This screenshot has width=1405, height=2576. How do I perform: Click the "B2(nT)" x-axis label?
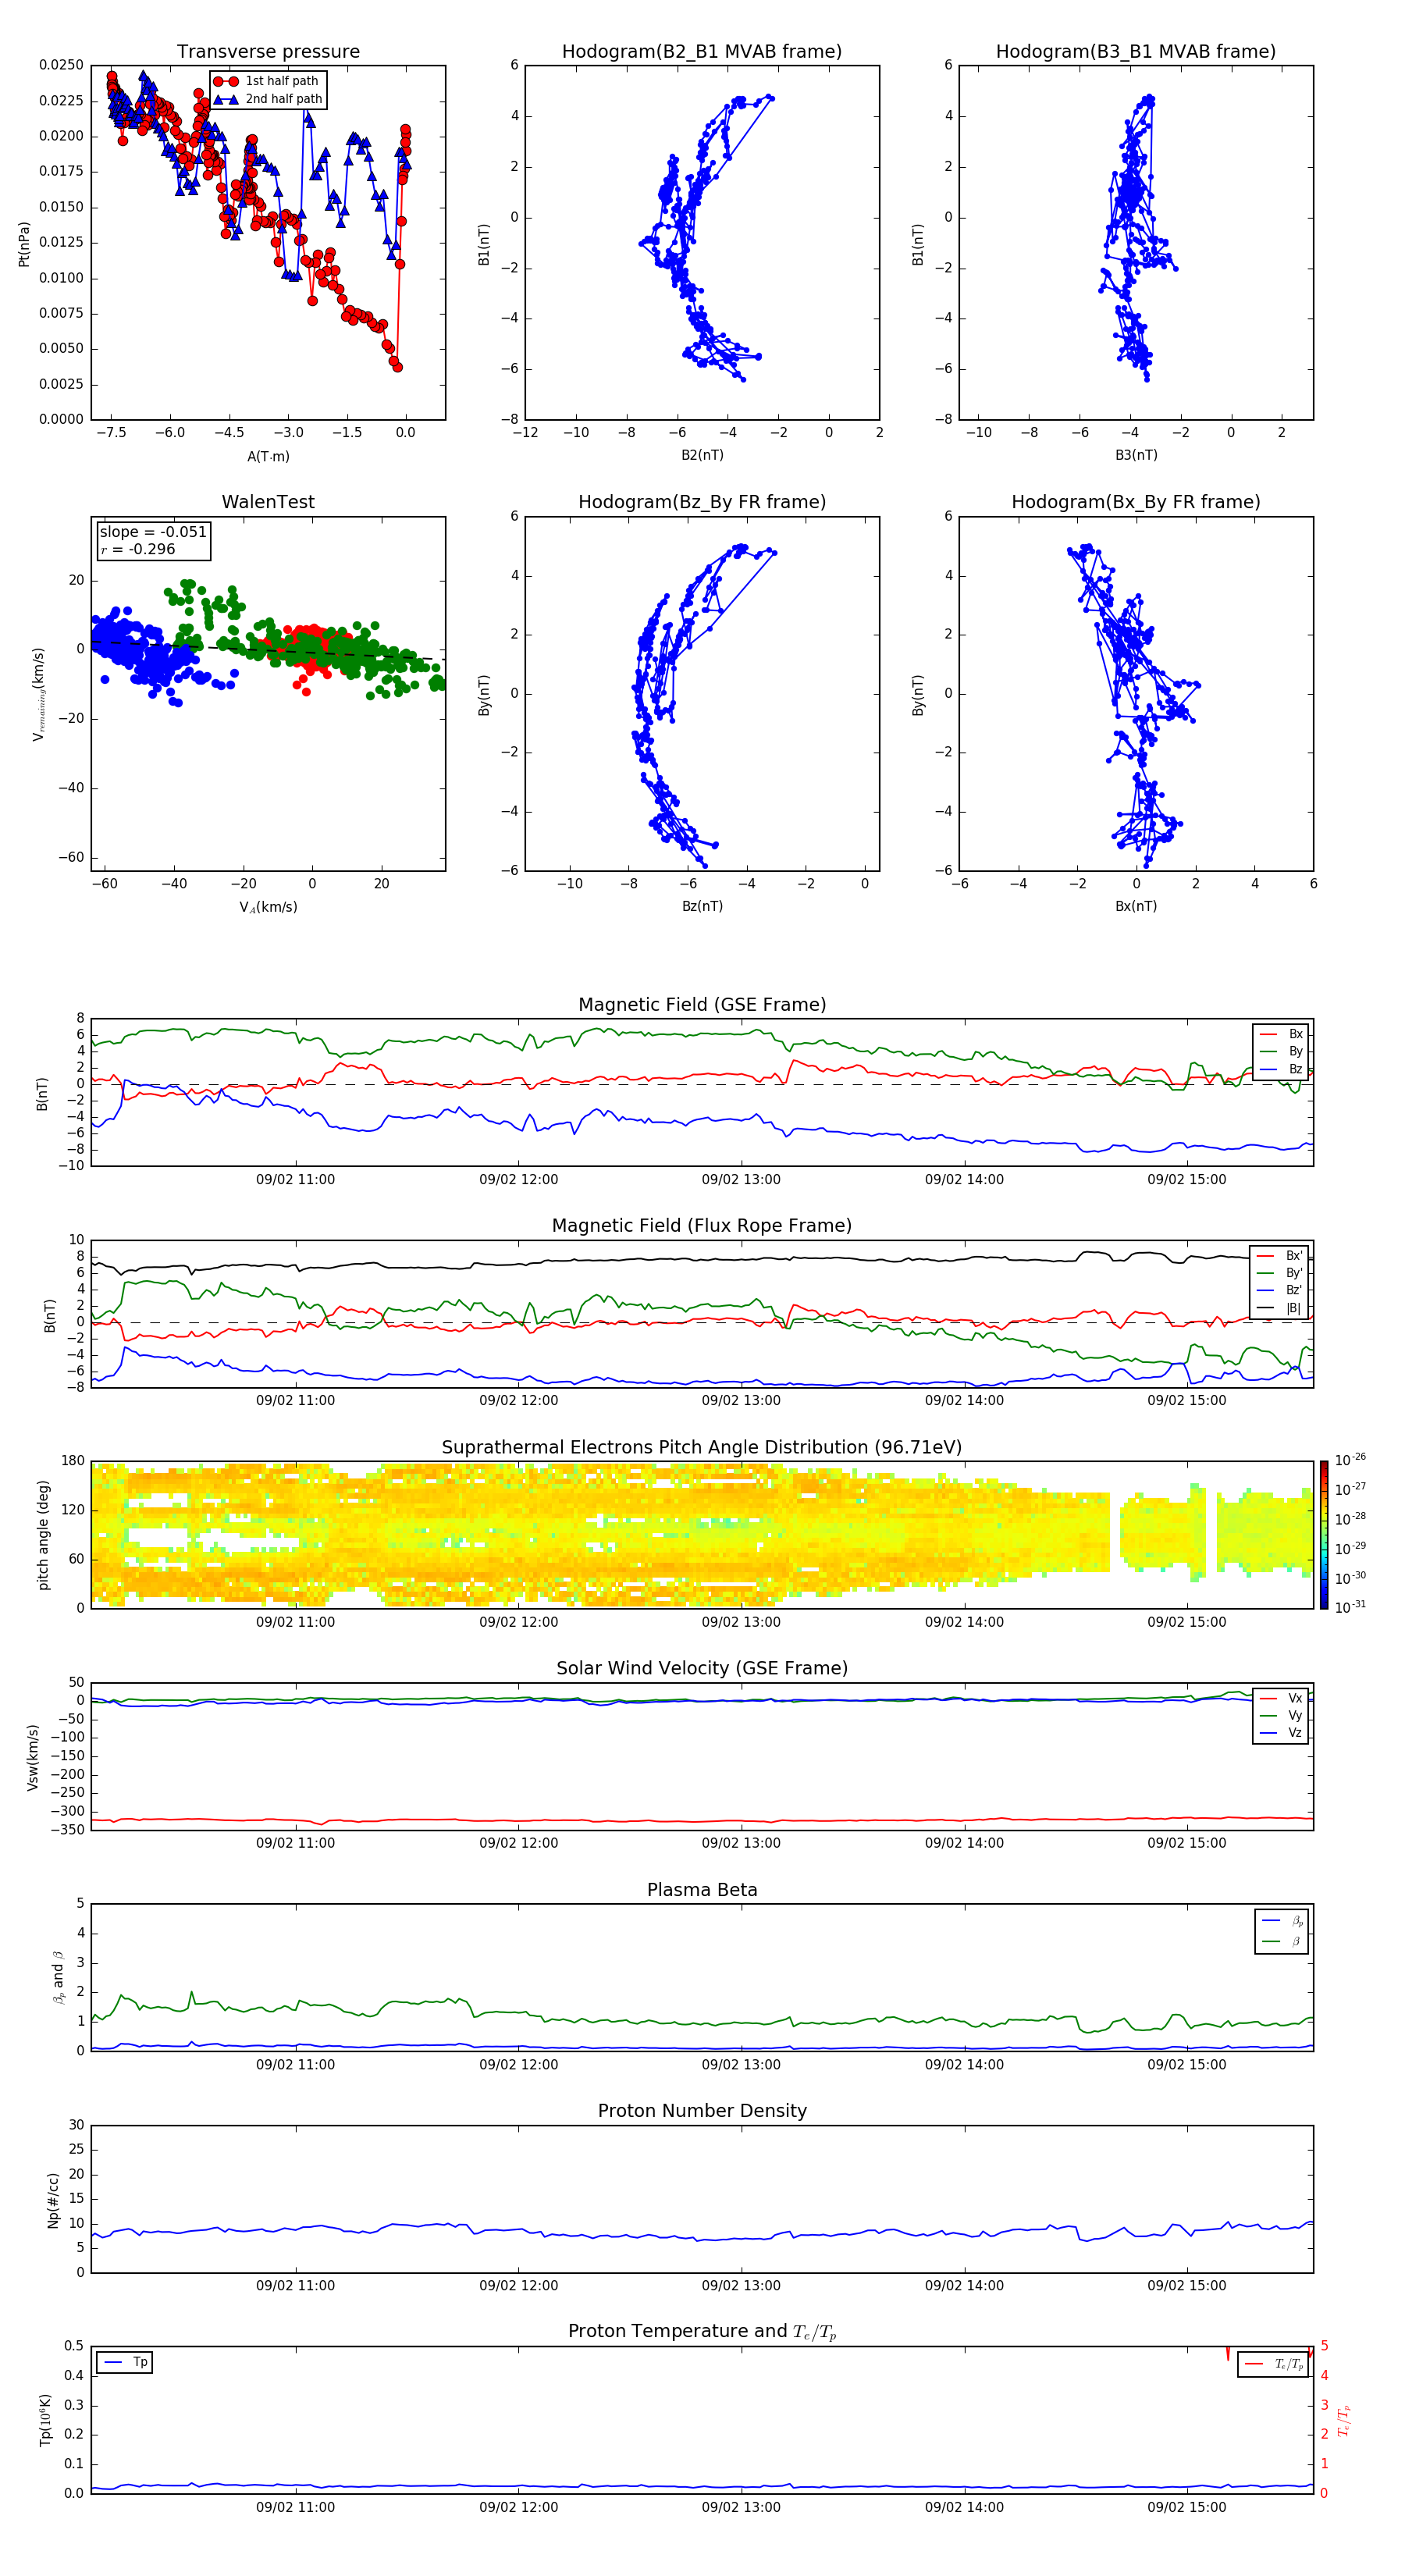coord(702,455)
